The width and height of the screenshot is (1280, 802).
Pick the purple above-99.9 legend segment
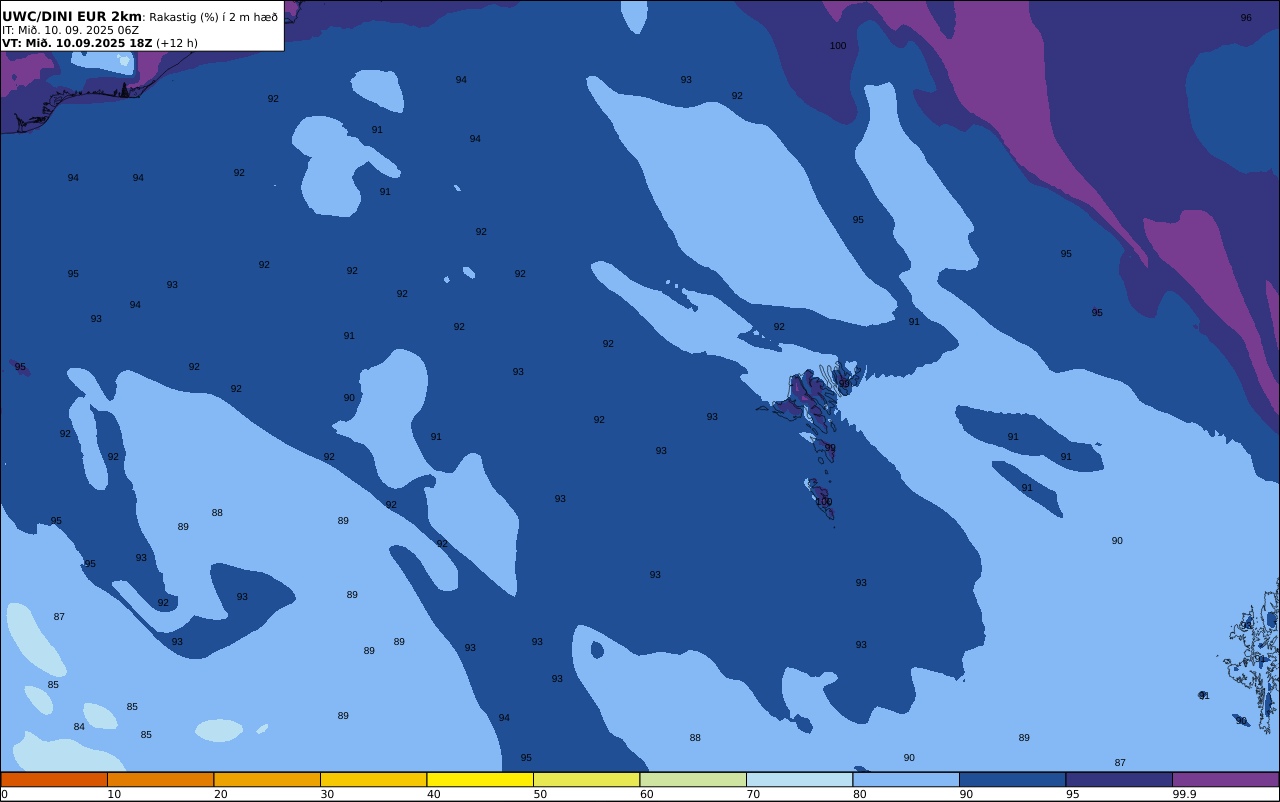pos(1225,779)
